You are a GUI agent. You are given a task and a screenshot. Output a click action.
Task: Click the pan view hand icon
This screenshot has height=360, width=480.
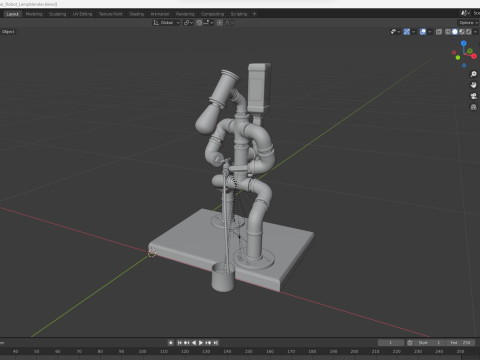[473, 85]
